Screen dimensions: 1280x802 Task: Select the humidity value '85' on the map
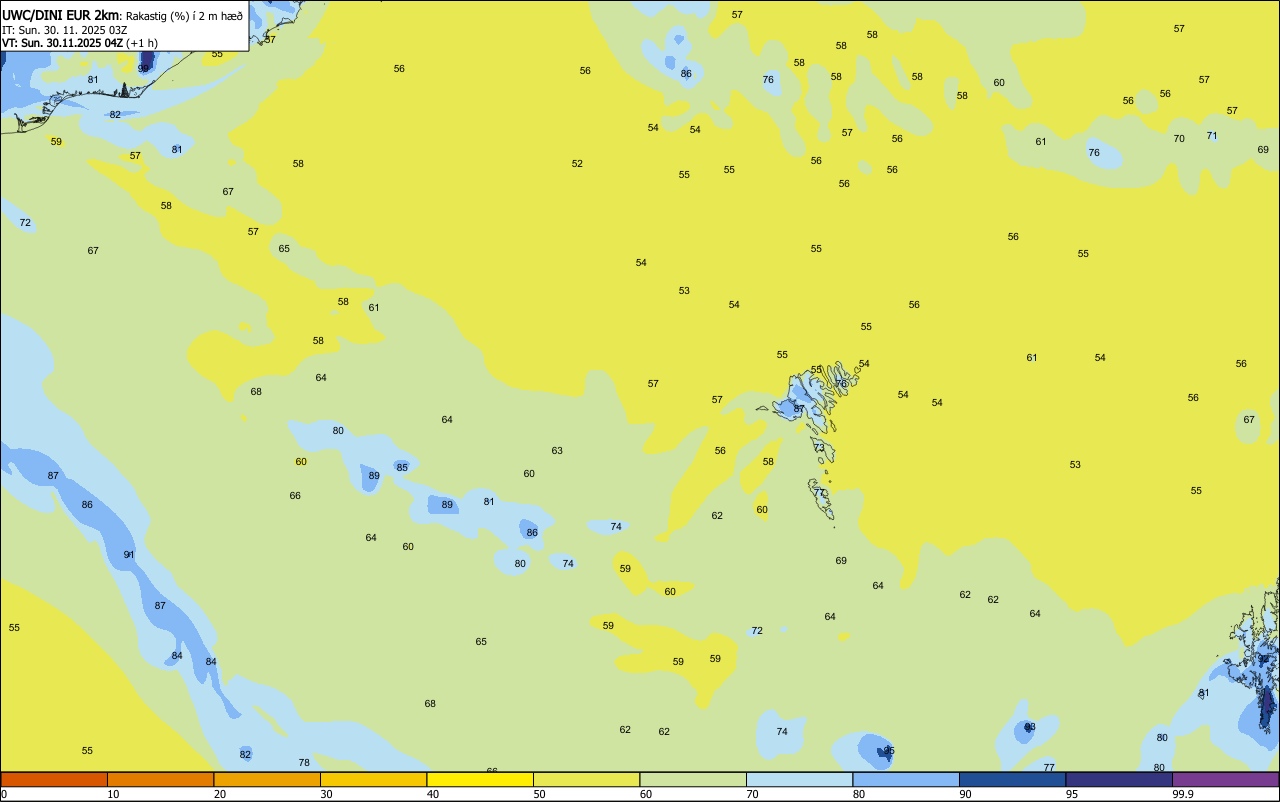click(x=402, y=468)
